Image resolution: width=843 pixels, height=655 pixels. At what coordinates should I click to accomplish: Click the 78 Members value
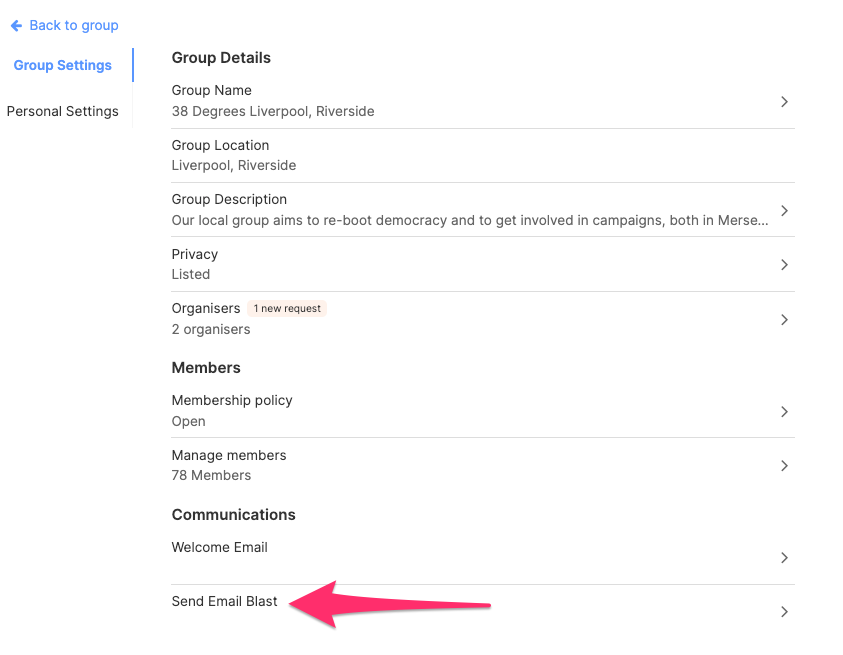[211, 475]
